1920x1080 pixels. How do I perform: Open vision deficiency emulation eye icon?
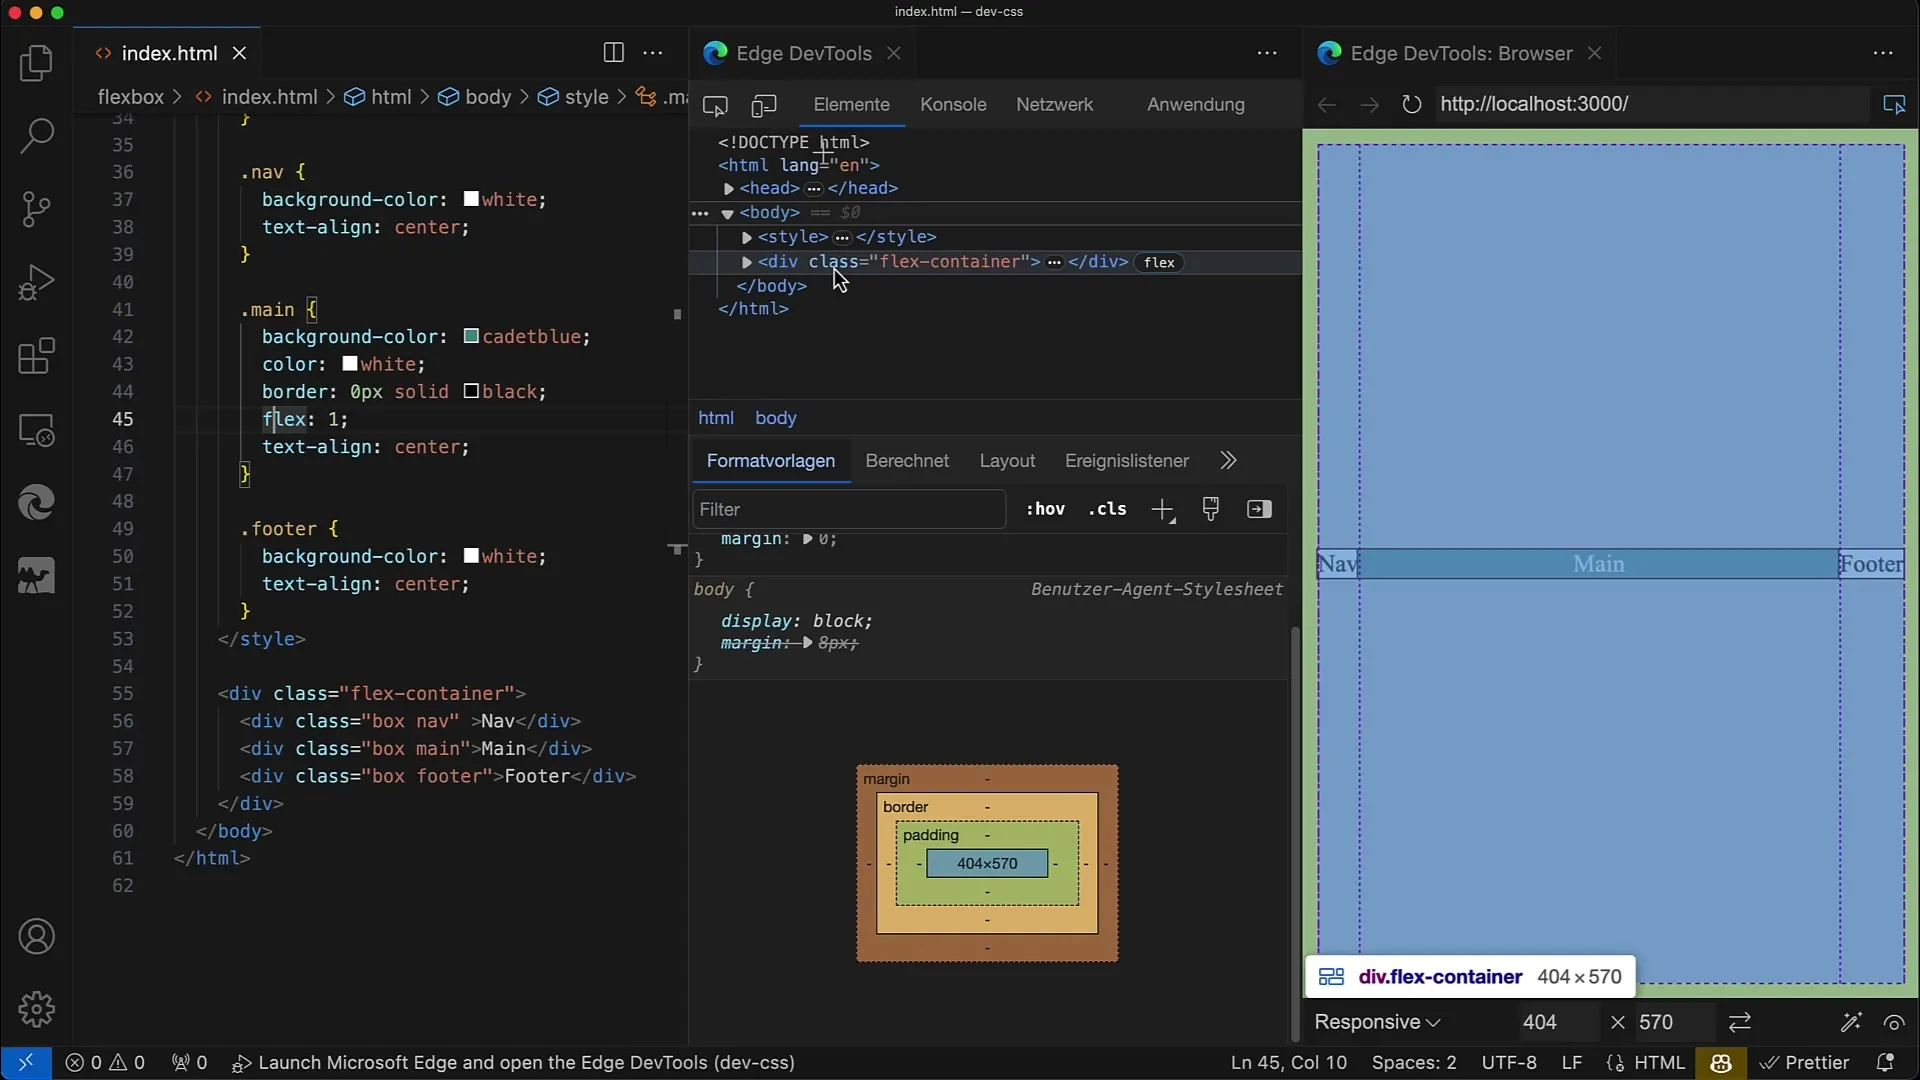point(1894,1022)
